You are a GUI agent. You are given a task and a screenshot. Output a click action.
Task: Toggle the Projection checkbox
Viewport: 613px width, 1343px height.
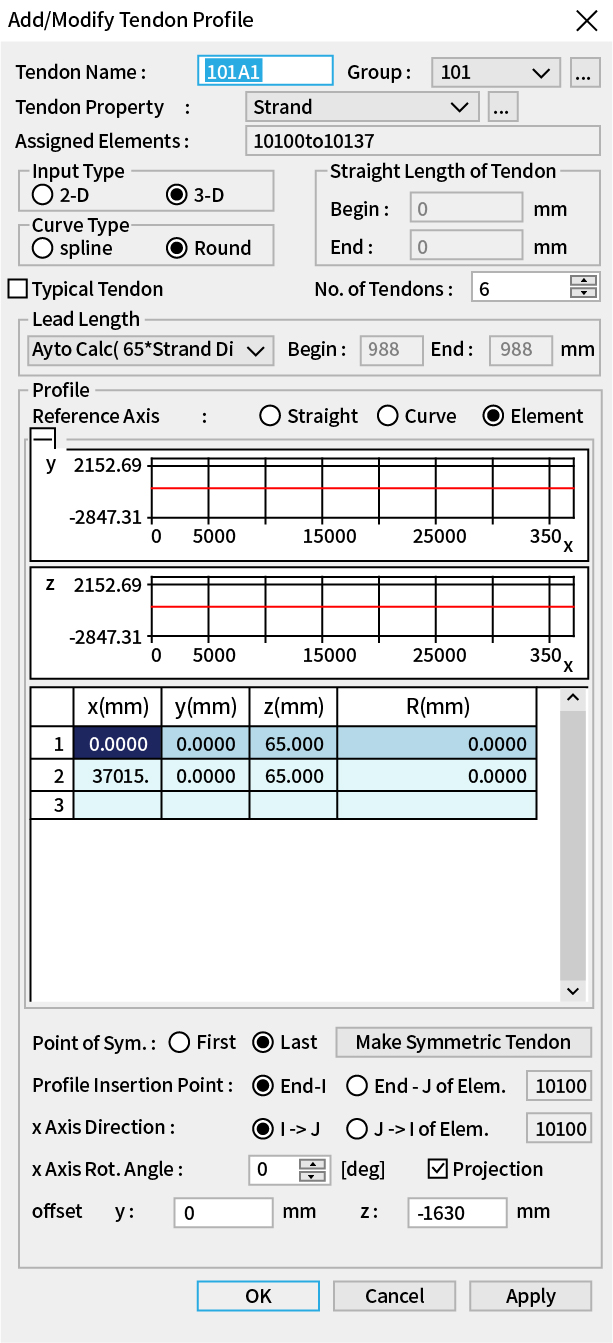coord(437,1168)
